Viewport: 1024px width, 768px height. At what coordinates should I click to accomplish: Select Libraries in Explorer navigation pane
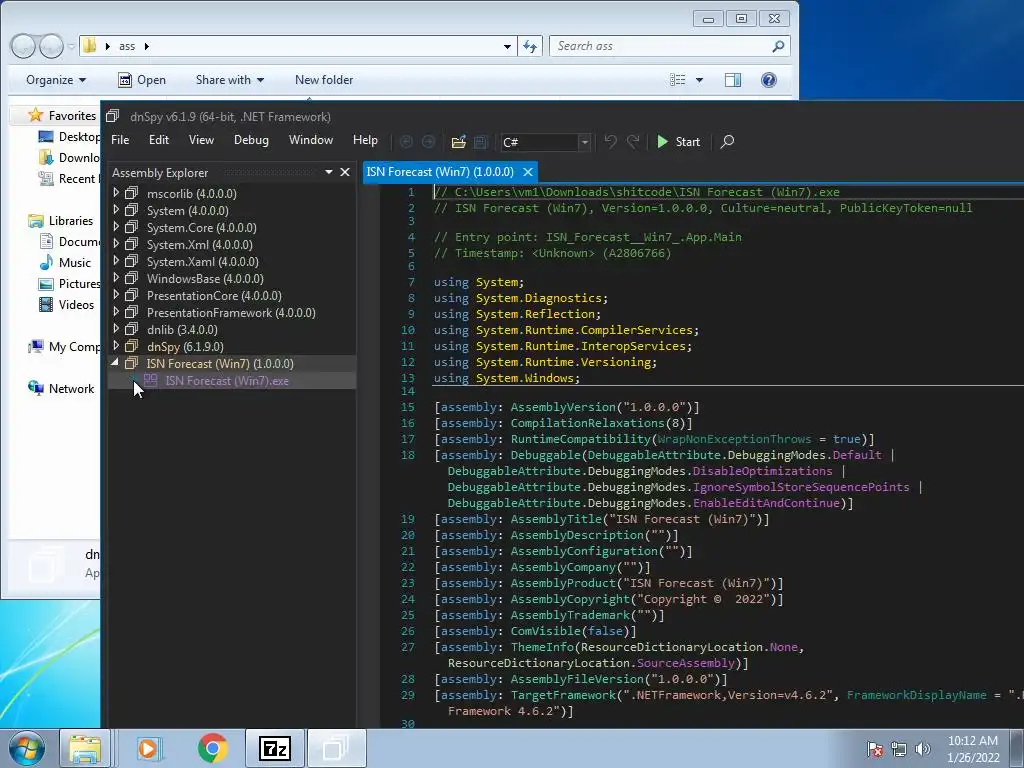(x=71, y=221)
